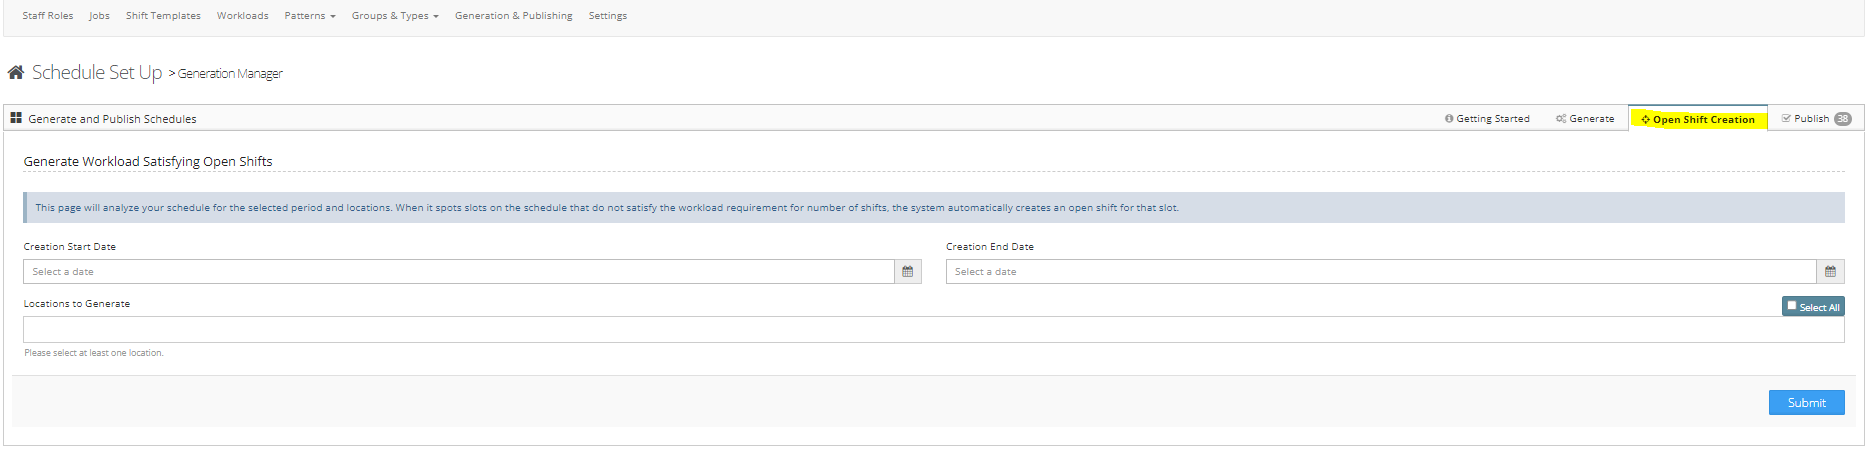Tick the Select All checkbox
Screen dimensions: 1869x458
coord(1792,306)
